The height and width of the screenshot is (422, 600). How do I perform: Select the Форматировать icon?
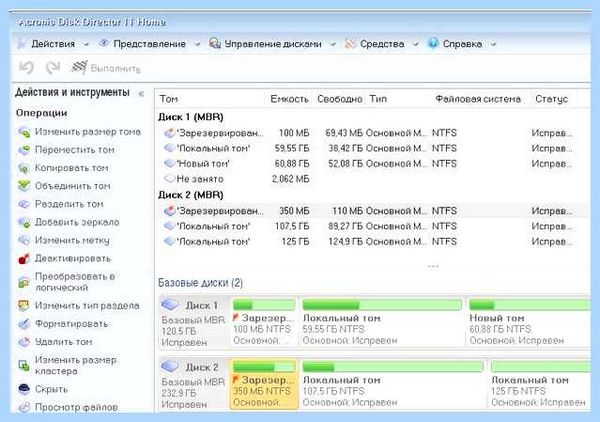(x=24, y=324)
